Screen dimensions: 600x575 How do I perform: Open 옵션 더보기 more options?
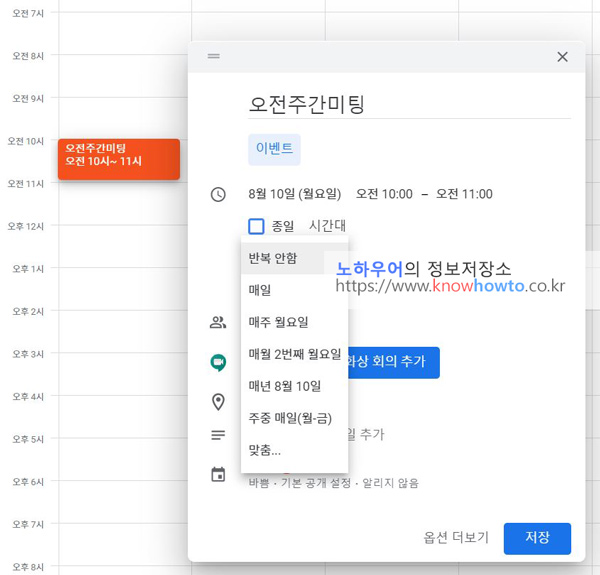[x=456, y=538]
